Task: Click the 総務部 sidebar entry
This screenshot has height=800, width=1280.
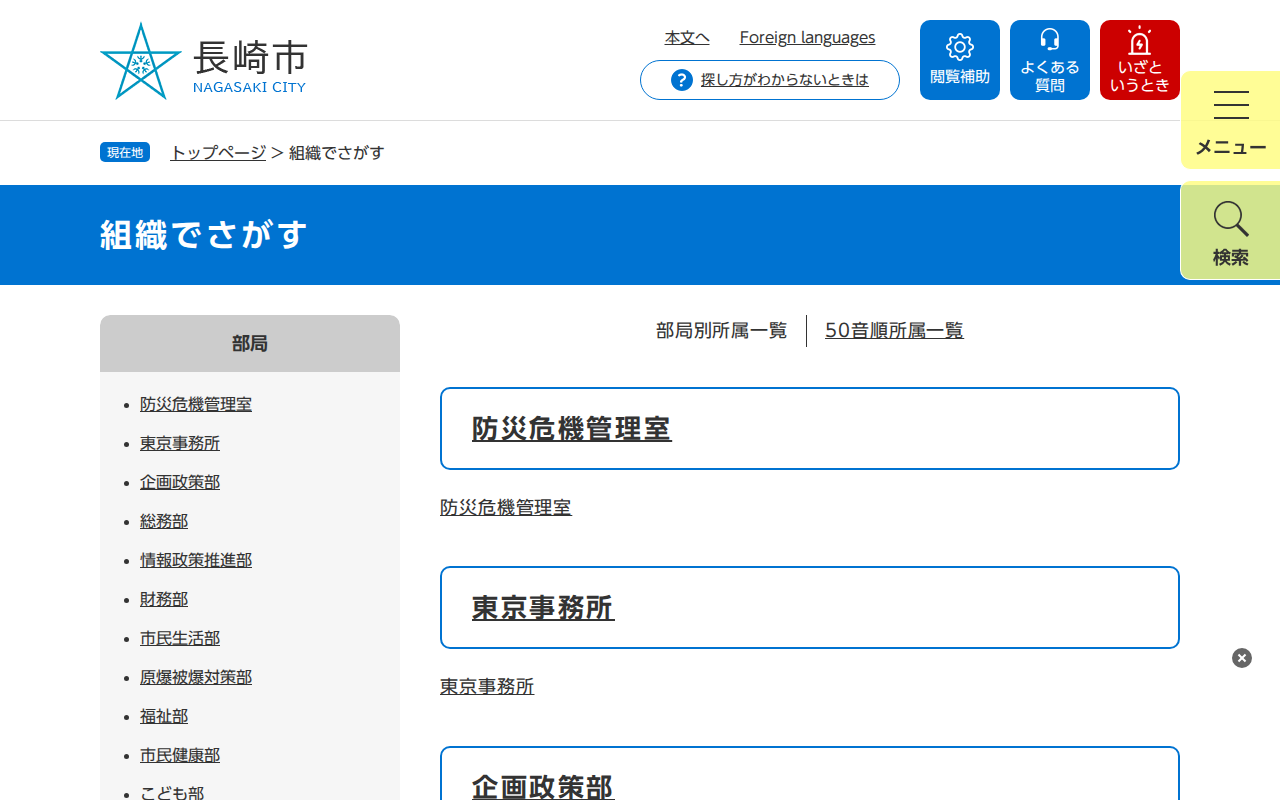Action: (x=164, y=521)
